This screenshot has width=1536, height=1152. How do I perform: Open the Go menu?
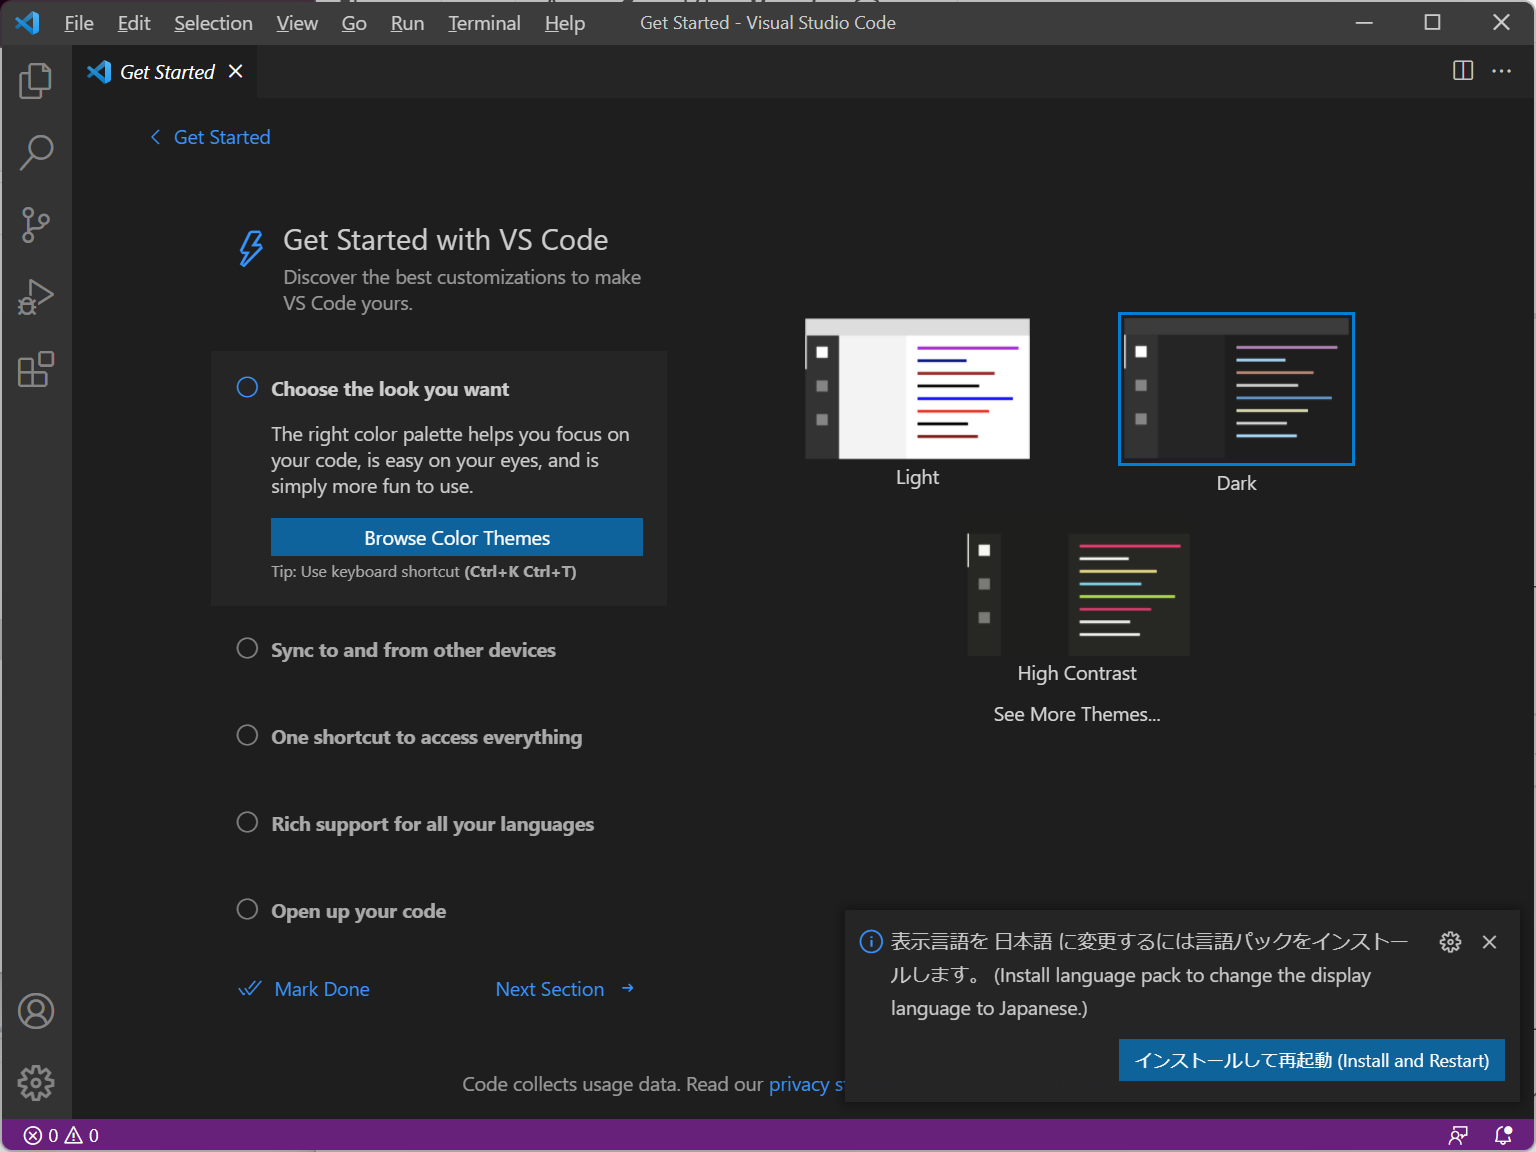coord(354,23)
